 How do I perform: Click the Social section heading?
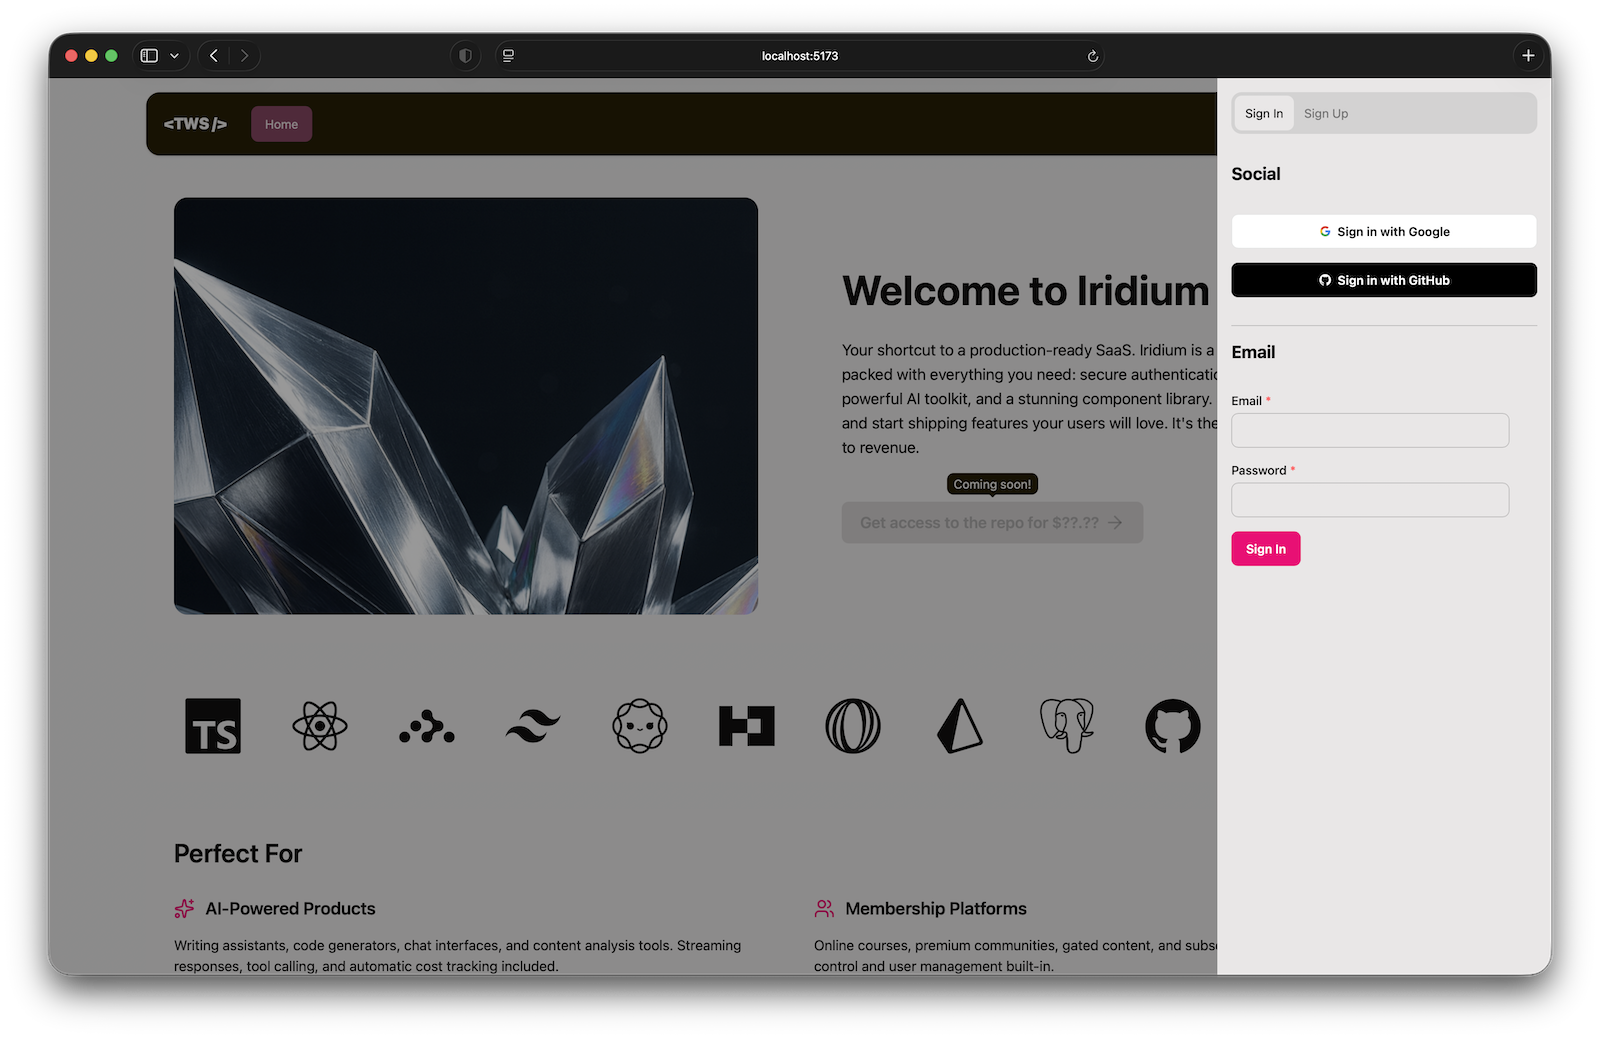tap(1256, 174)
